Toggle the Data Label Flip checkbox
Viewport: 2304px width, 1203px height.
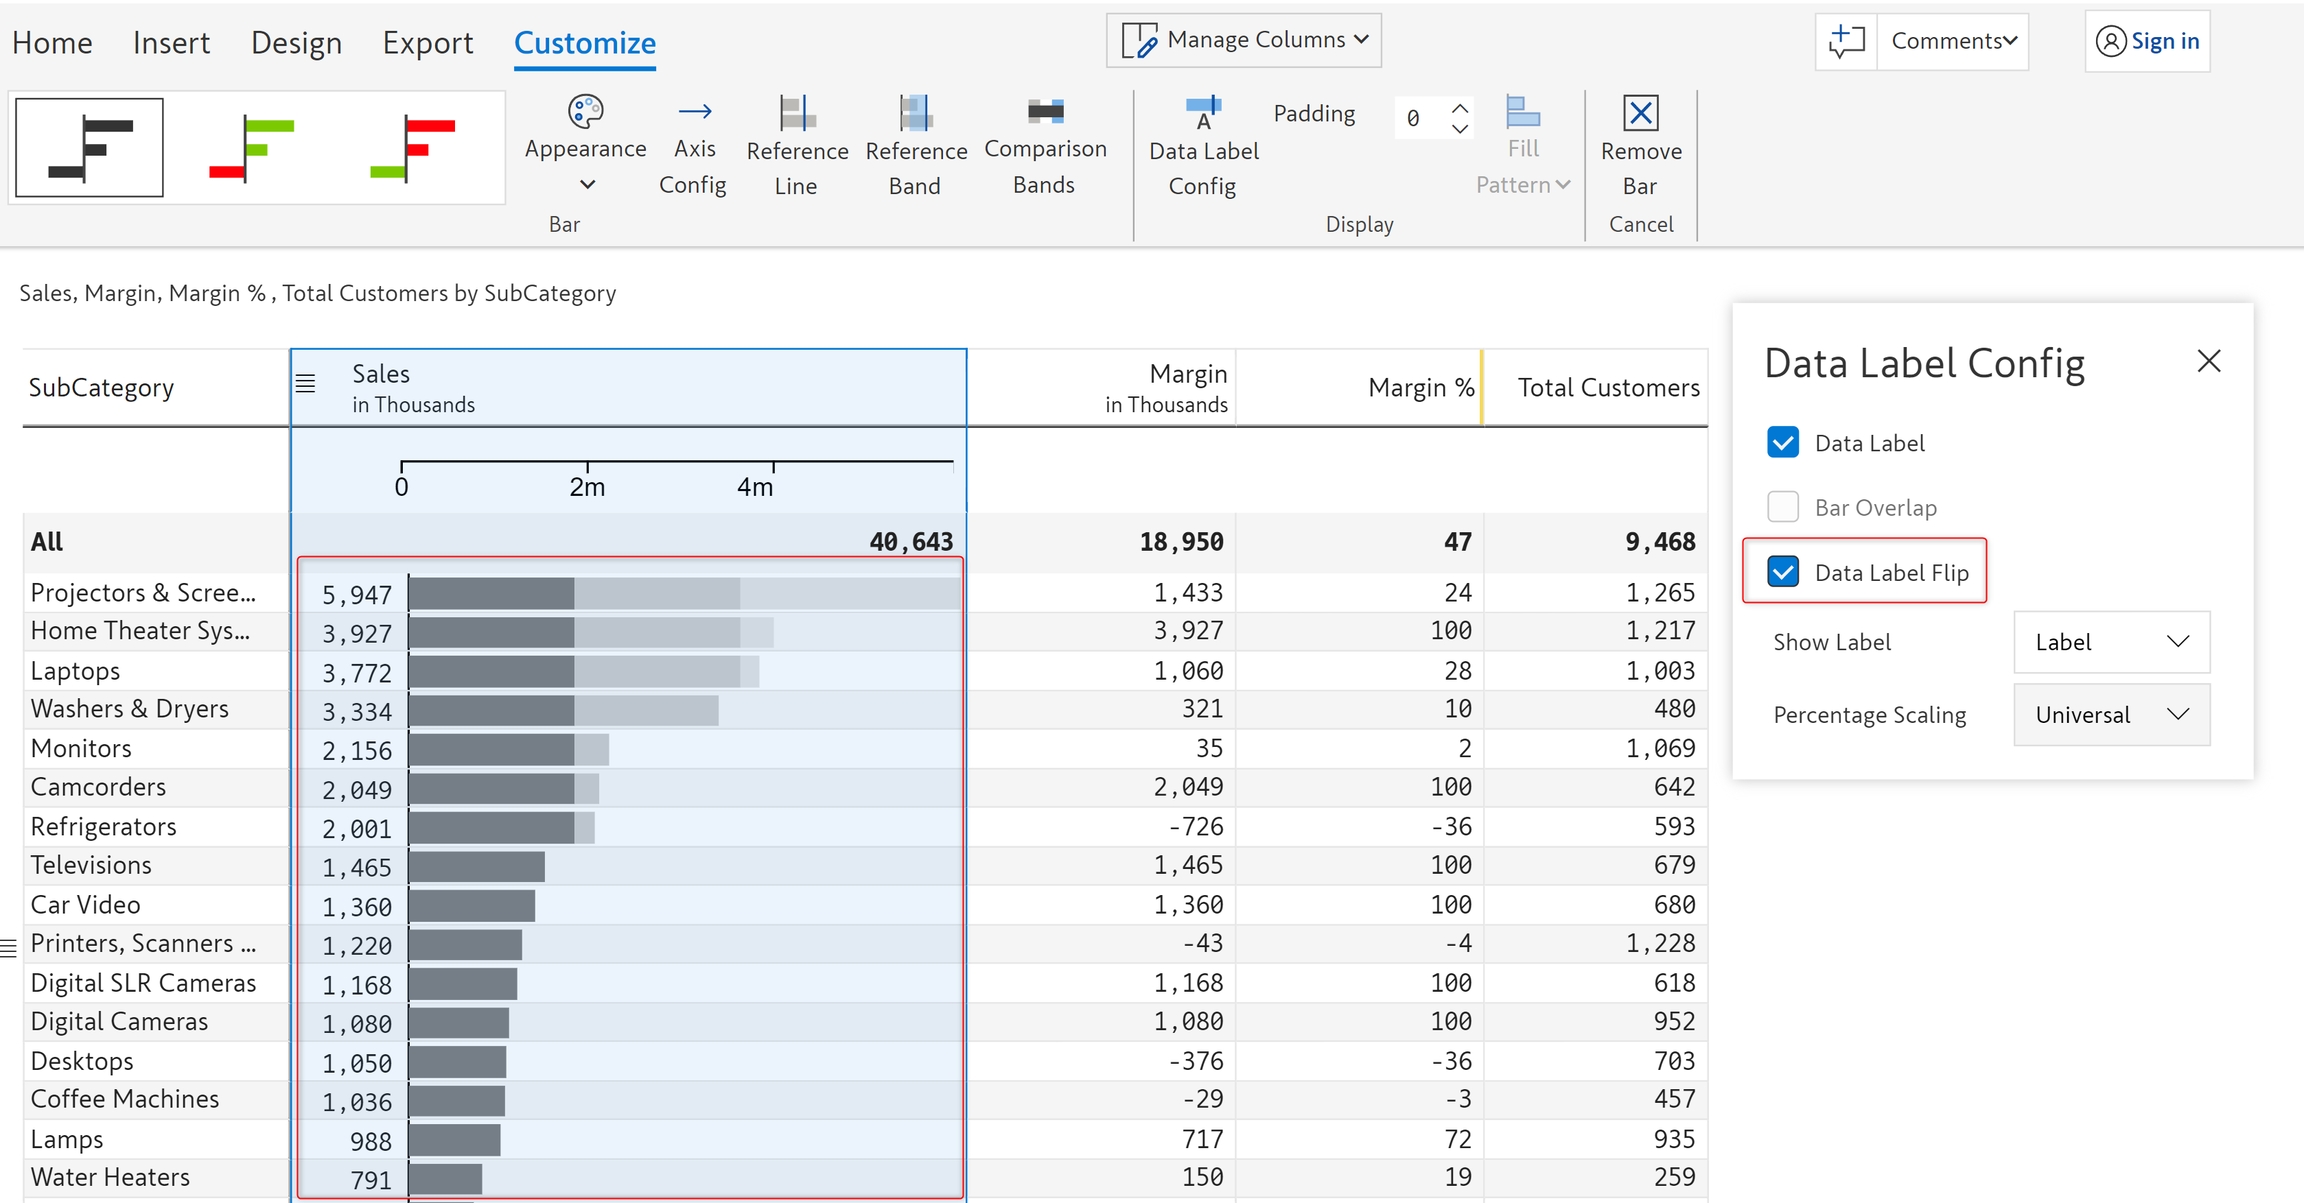1783,572
